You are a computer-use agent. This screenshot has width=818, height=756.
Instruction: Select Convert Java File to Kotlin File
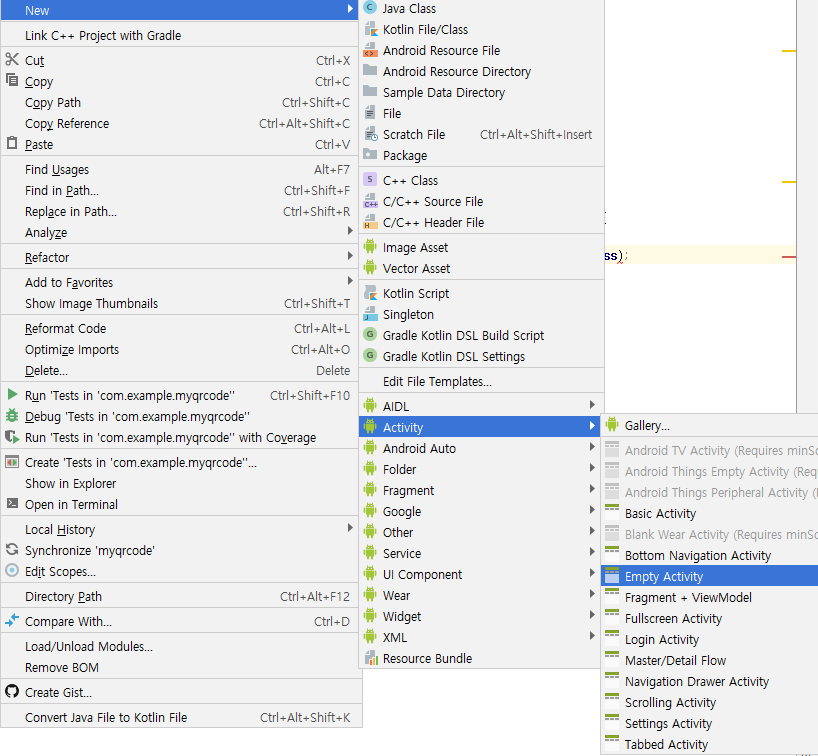[x=179, y=717]
